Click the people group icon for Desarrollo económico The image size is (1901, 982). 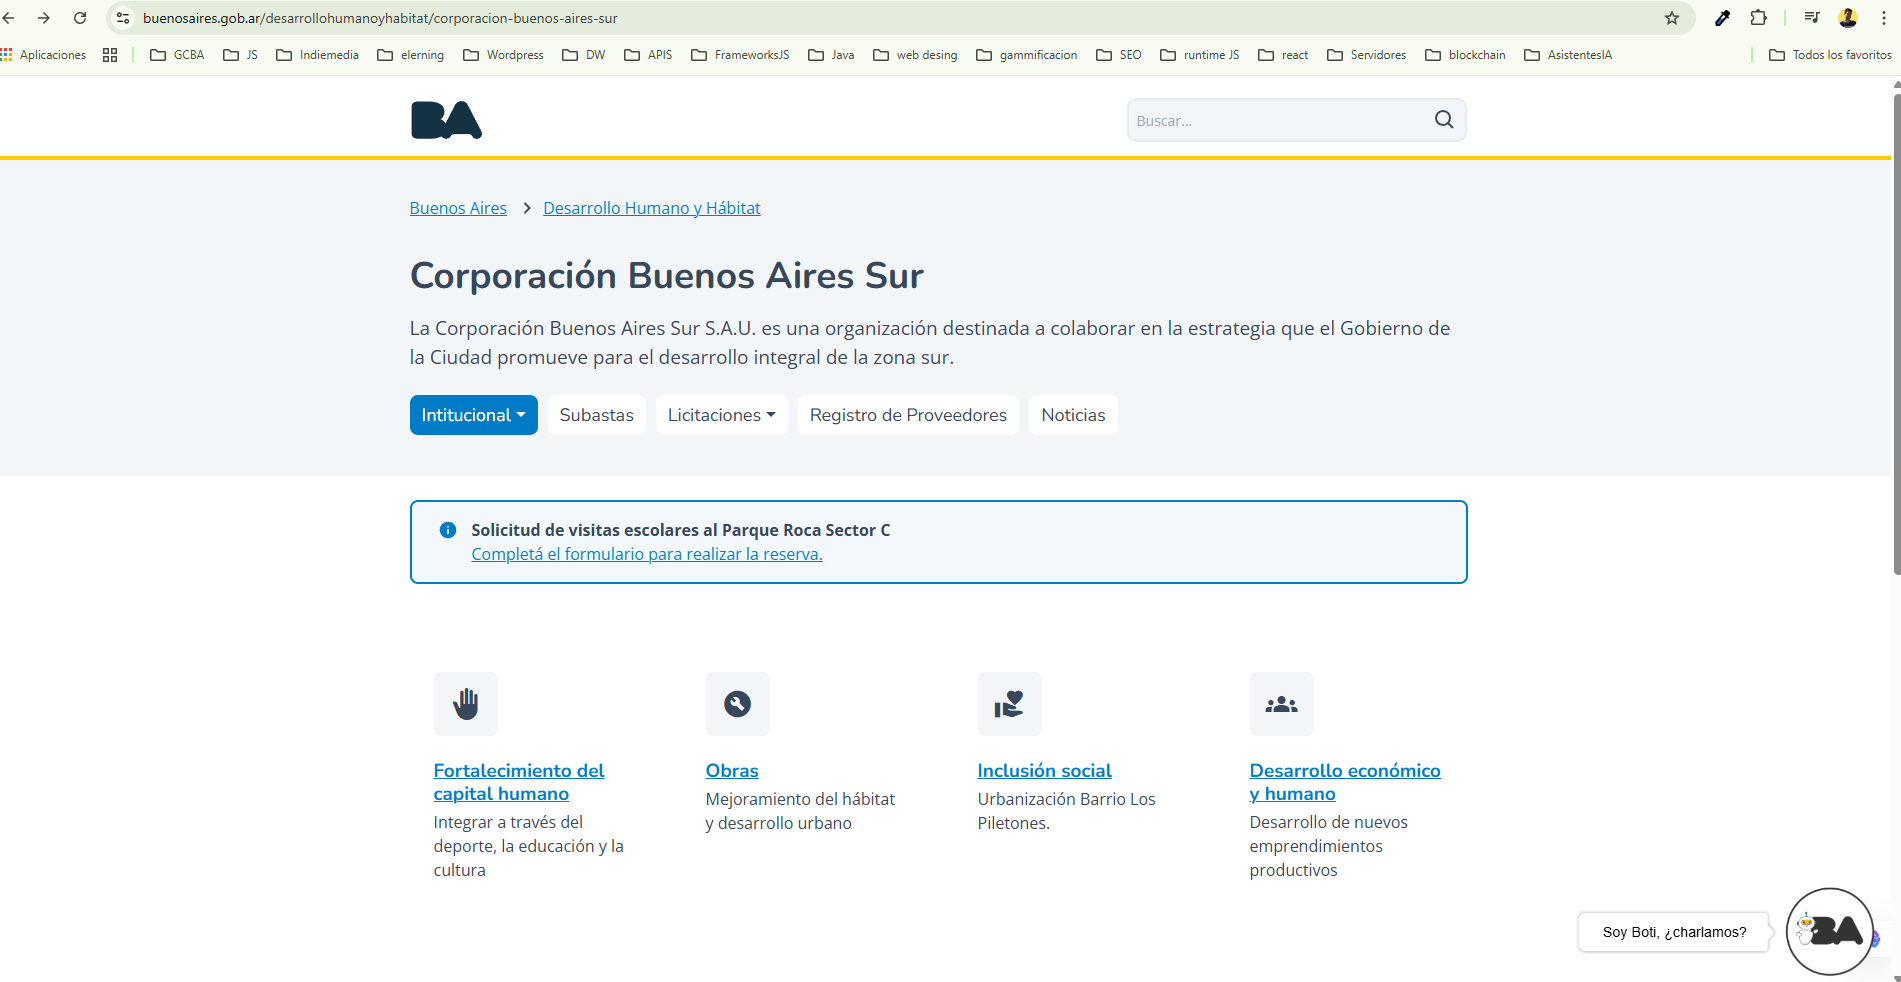coord(1281,704)
